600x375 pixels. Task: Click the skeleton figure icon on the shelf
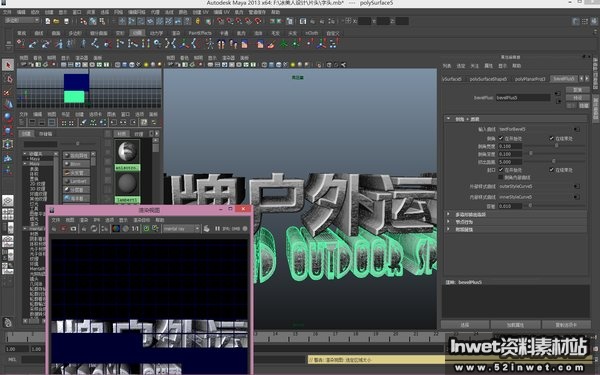click(209, 44)
